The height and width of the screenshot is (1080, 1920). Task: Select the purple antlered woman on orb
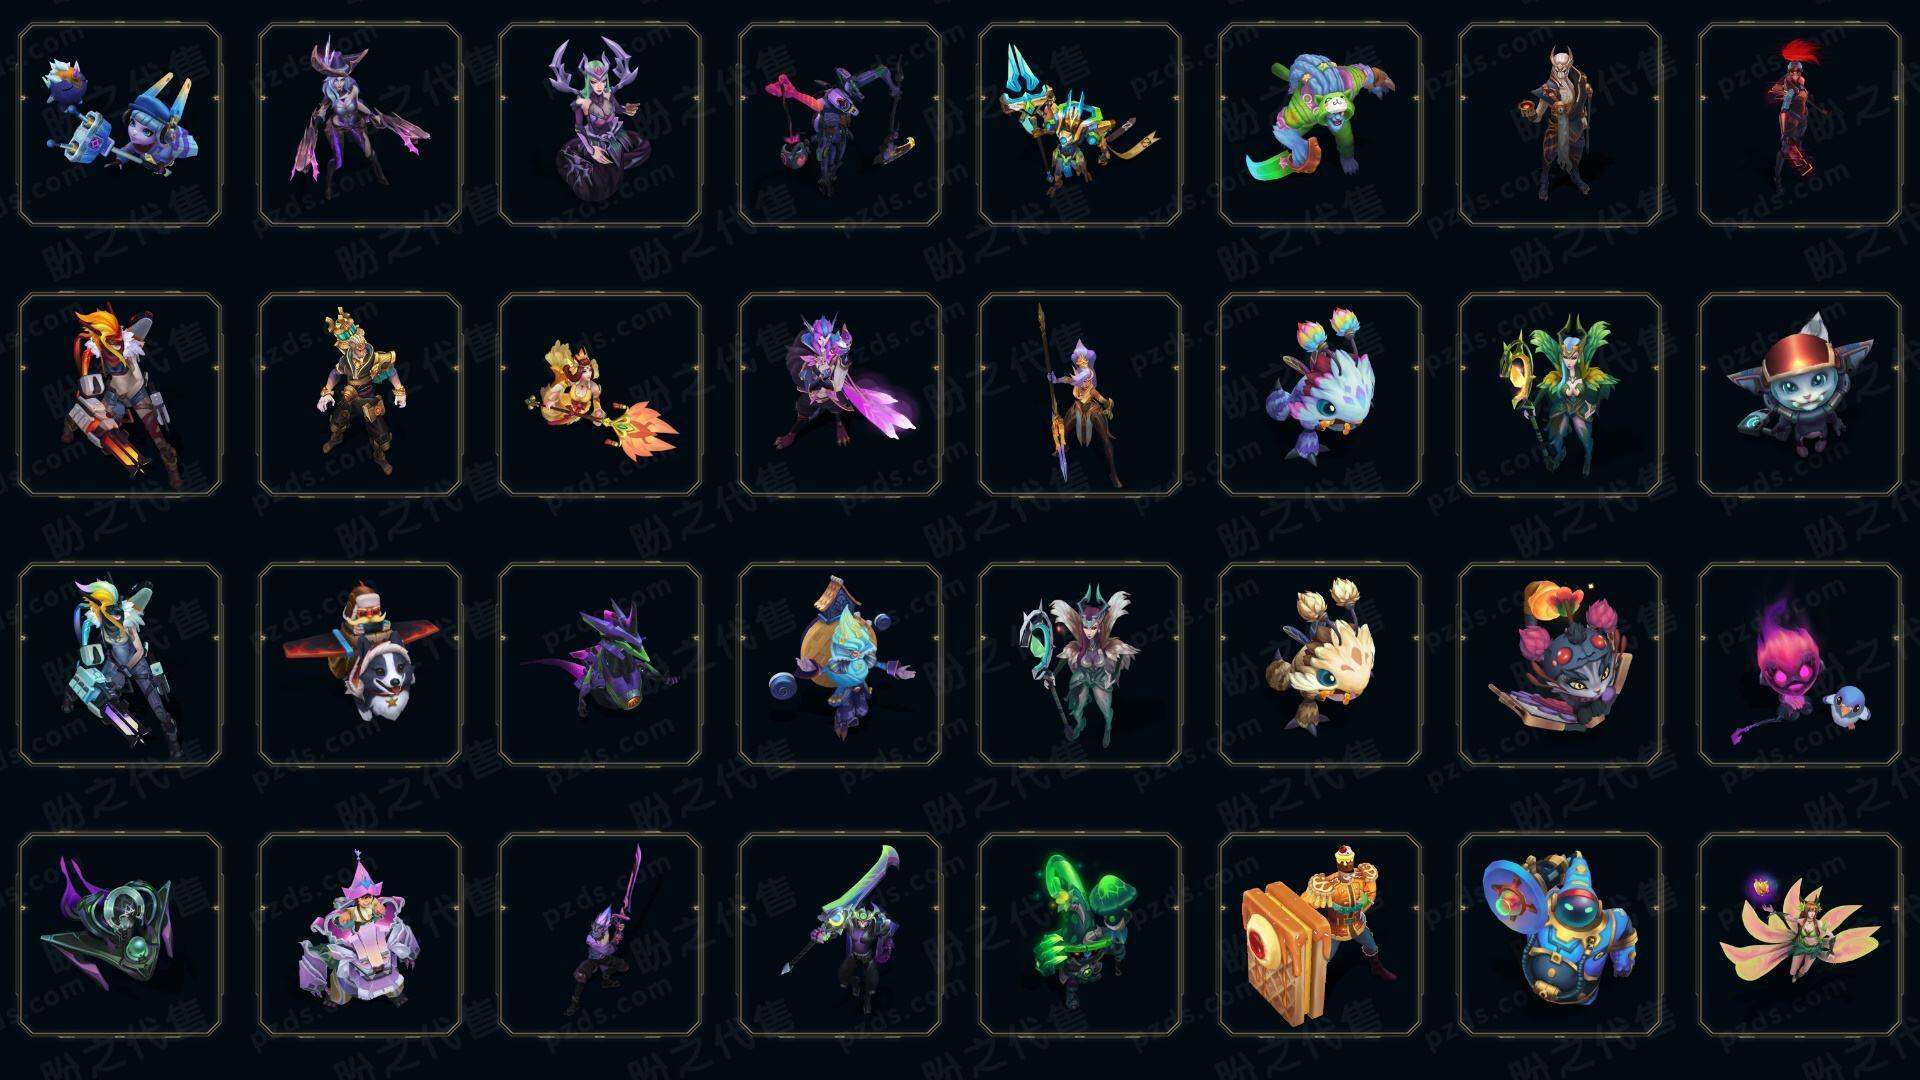pyautogui.click(x=600, y=125)
